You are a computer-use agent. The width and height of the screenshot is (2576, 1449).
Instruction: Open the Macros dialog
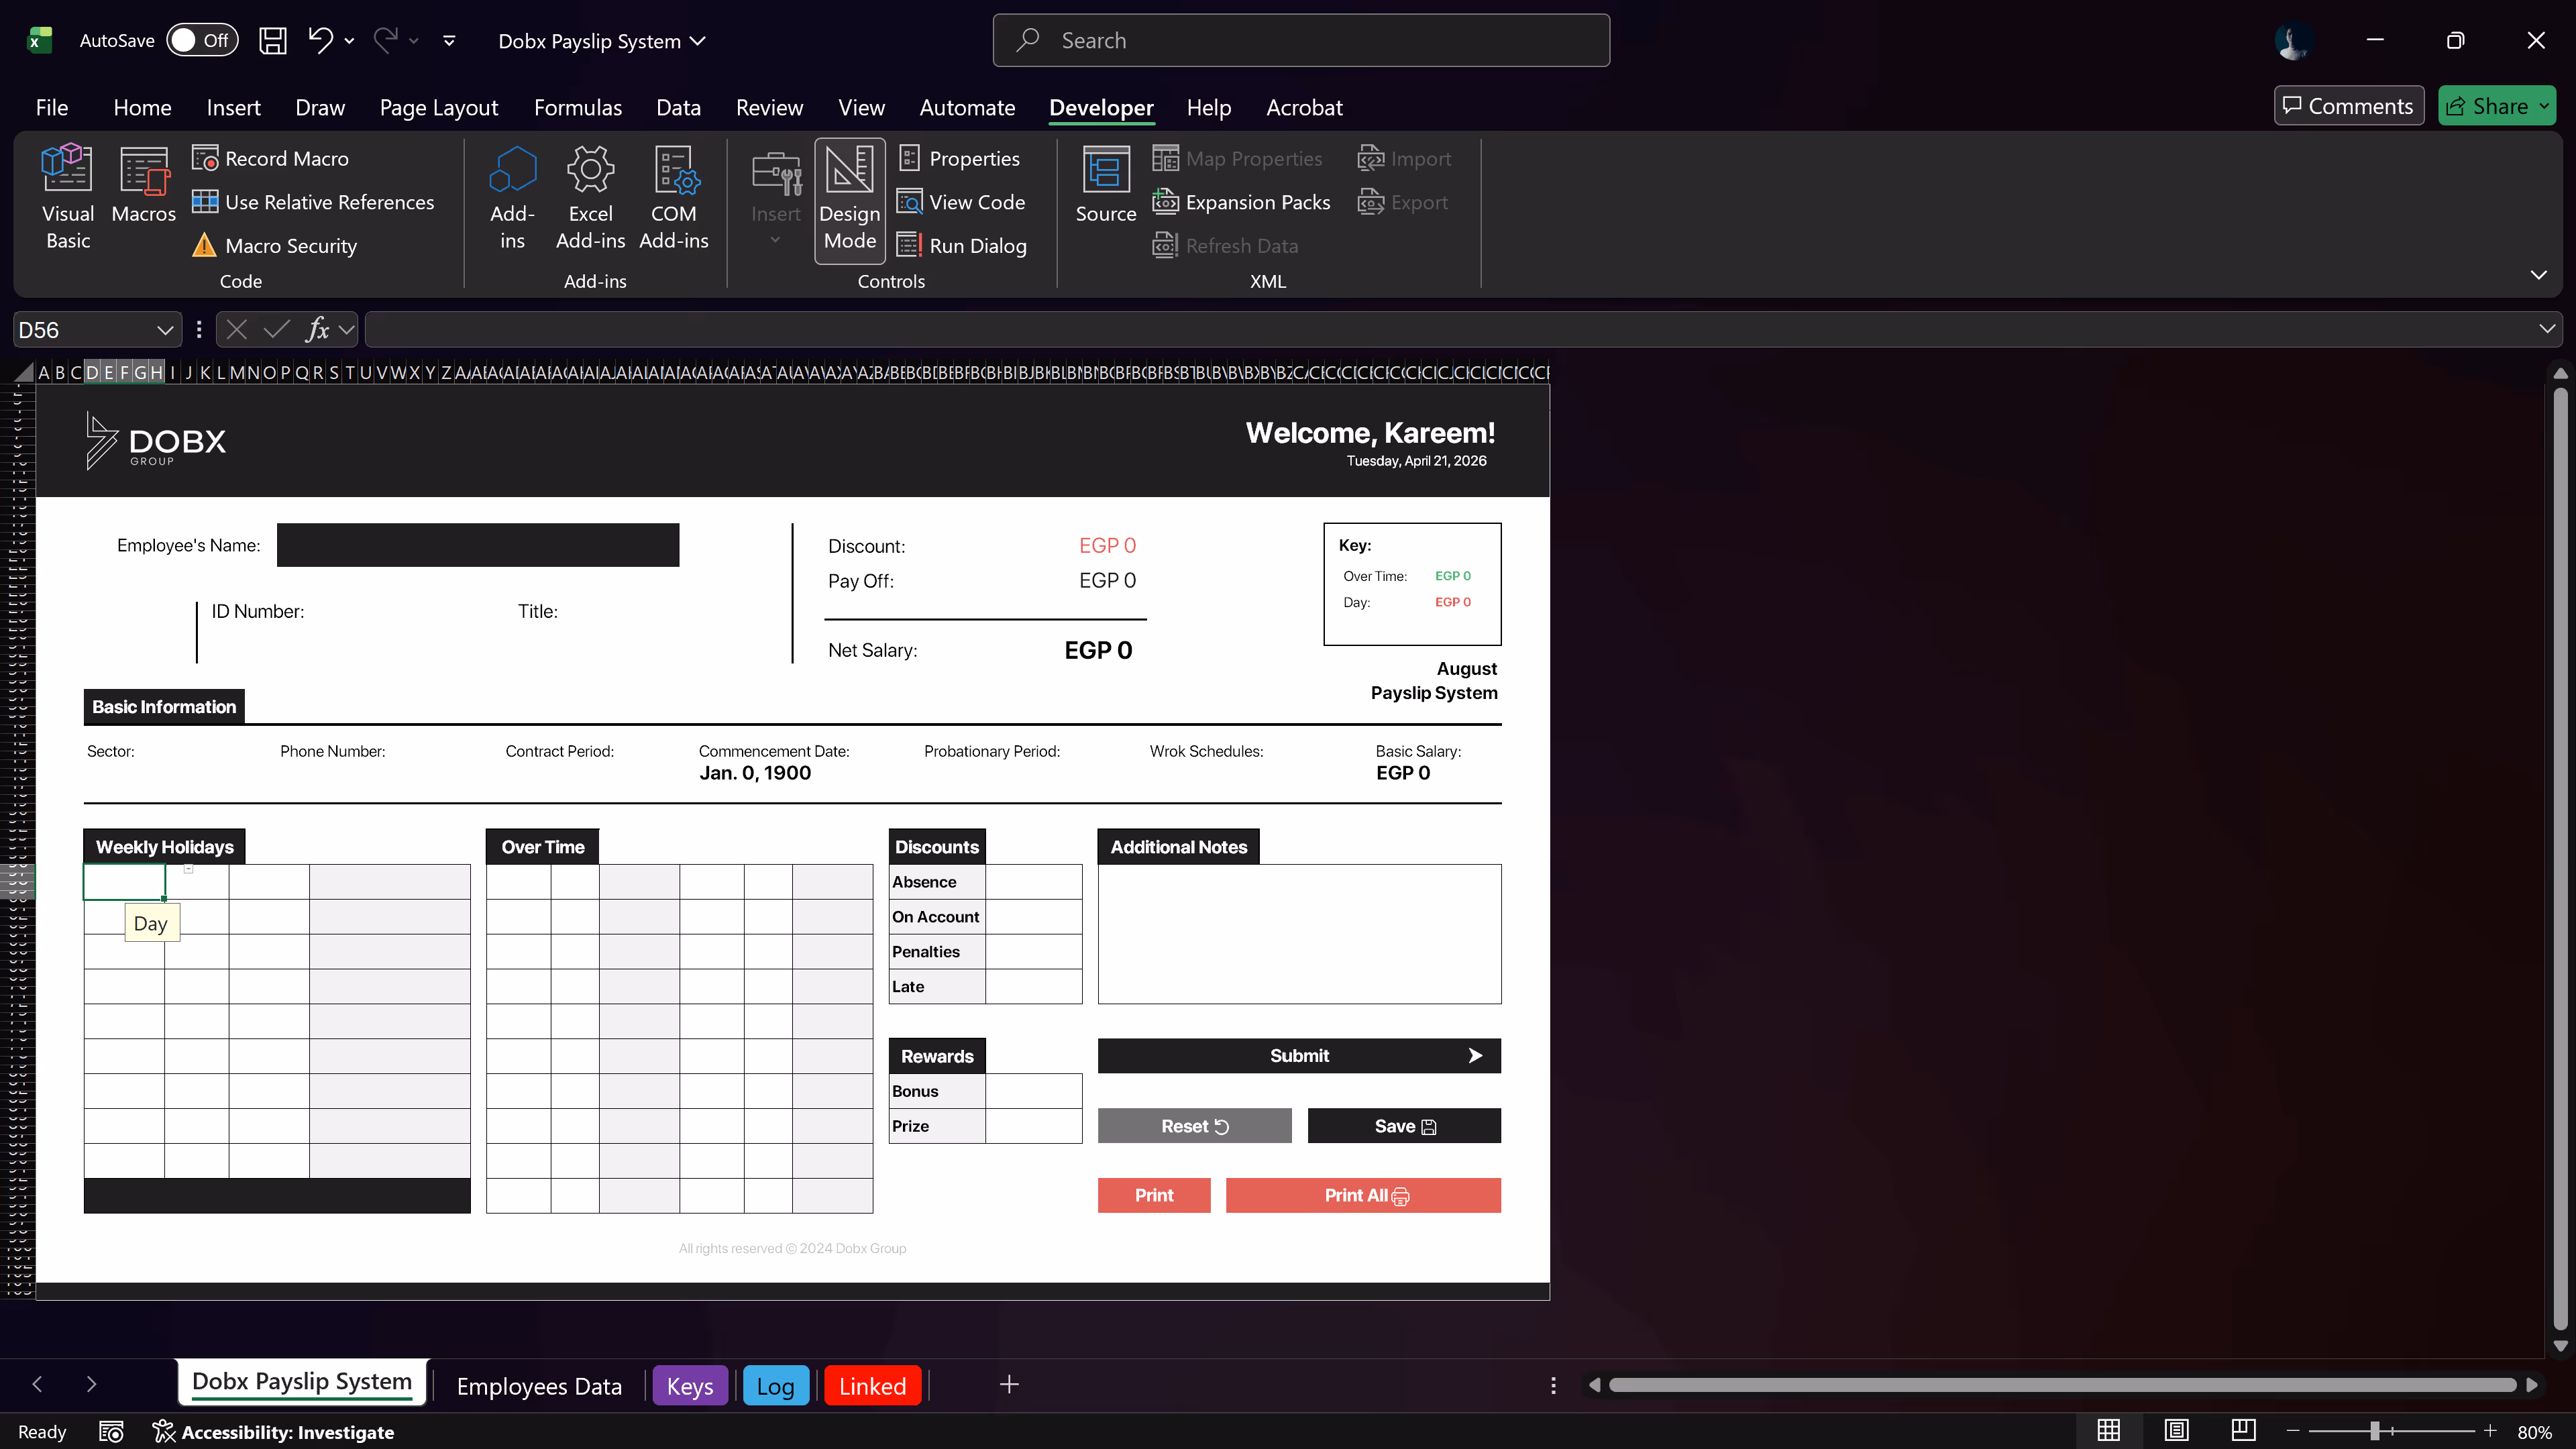(143, 185)
